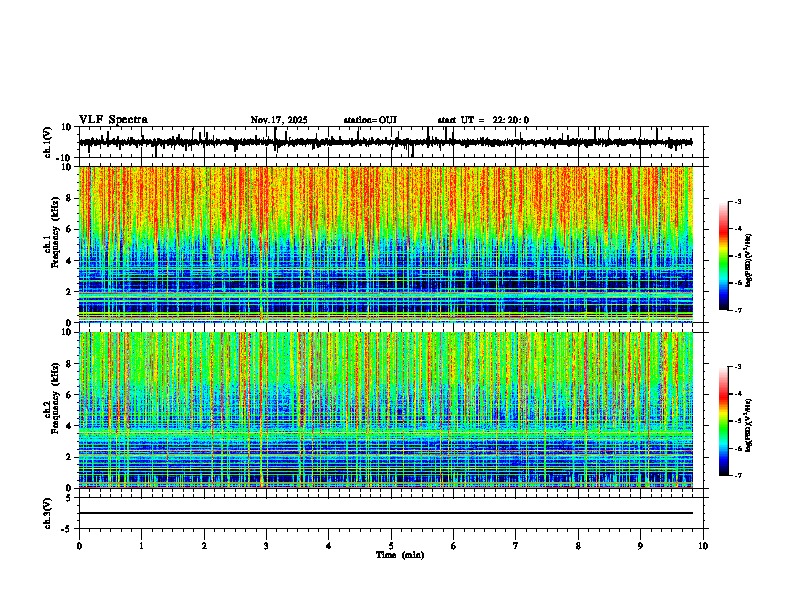Click the "VLF Spectra" plot title
The height and width of the screenshot is (612, 792).
click(113, 120)
